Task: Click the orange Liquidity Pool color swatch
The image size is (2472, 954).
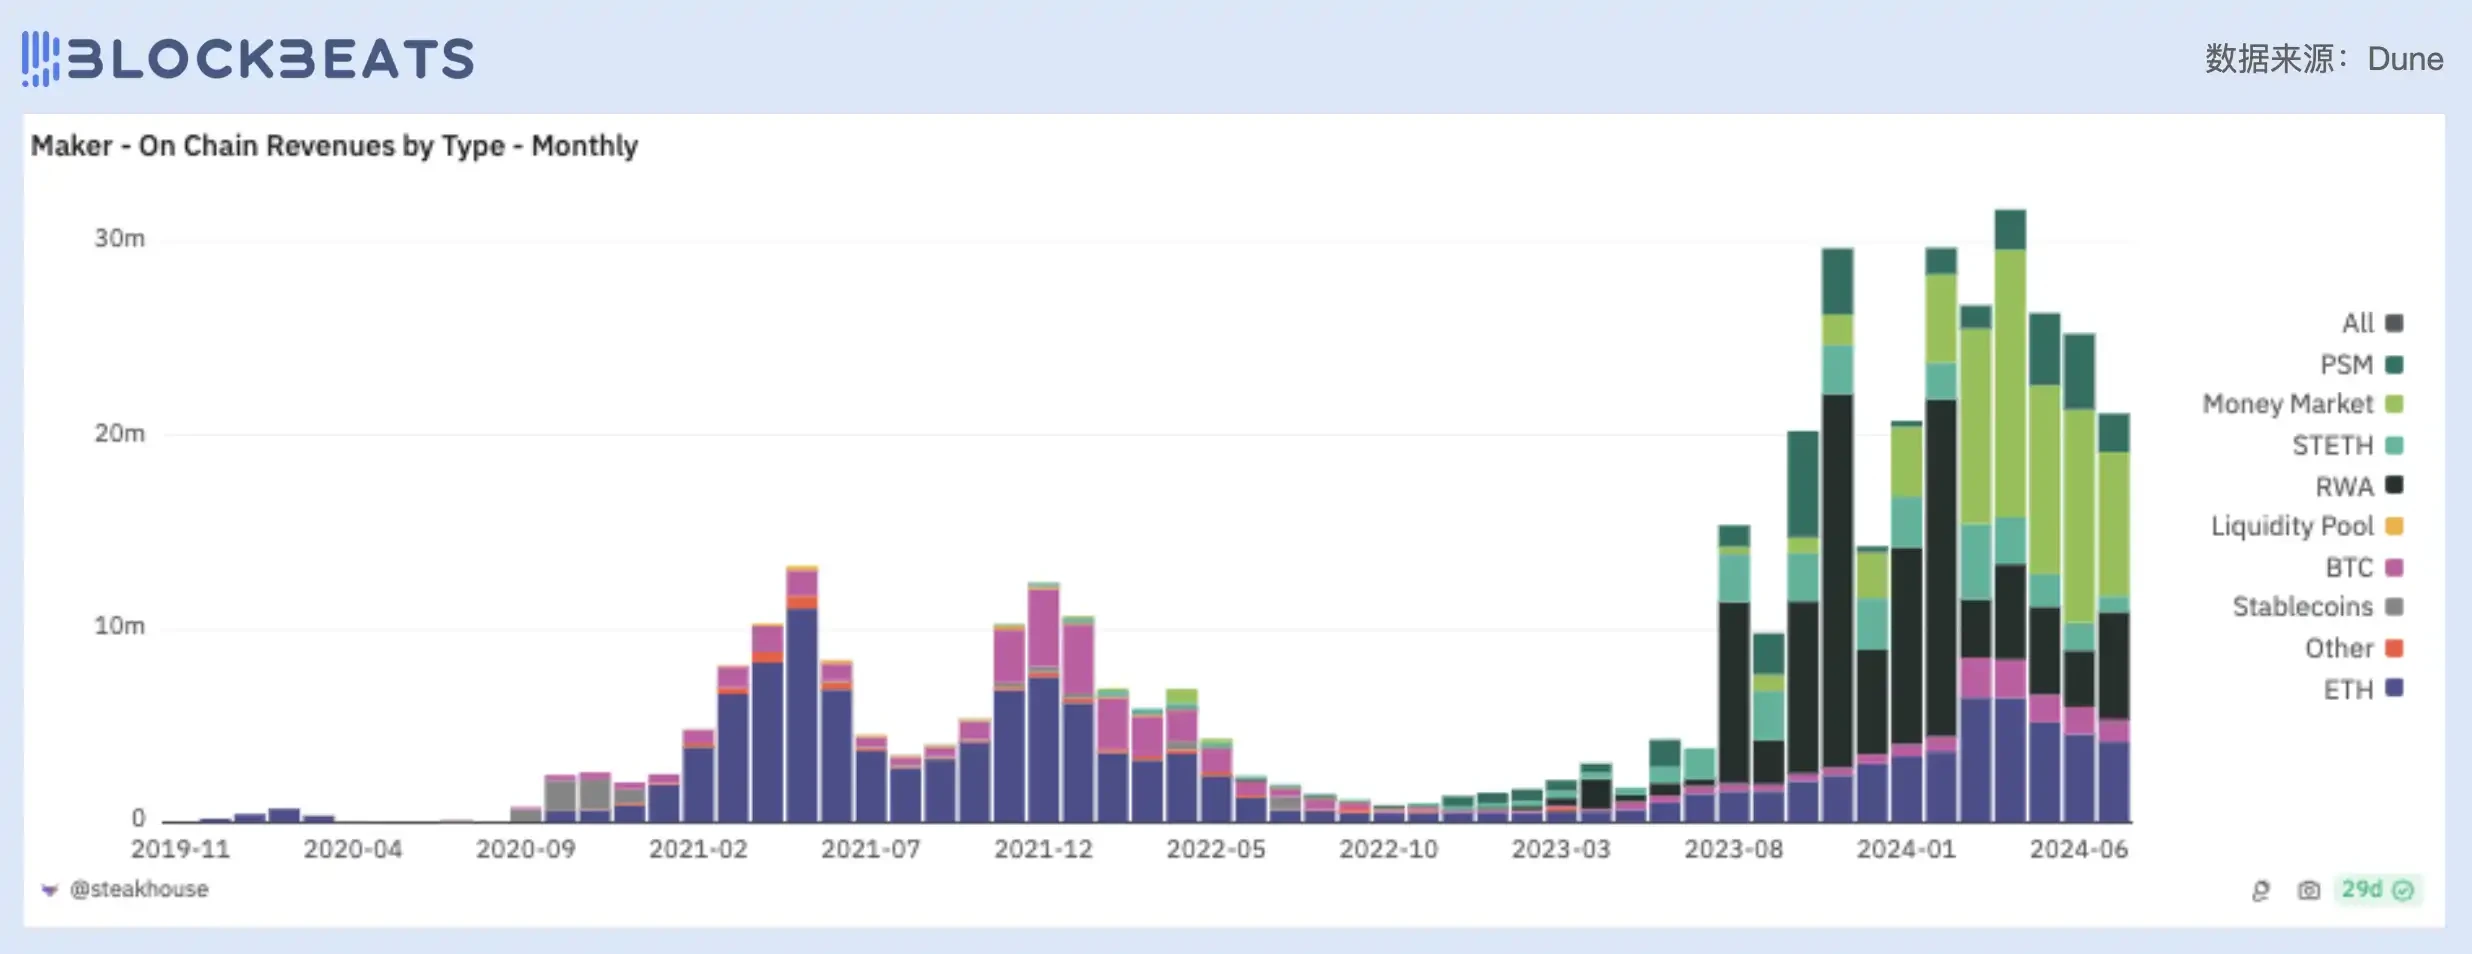Action: 2394,526
